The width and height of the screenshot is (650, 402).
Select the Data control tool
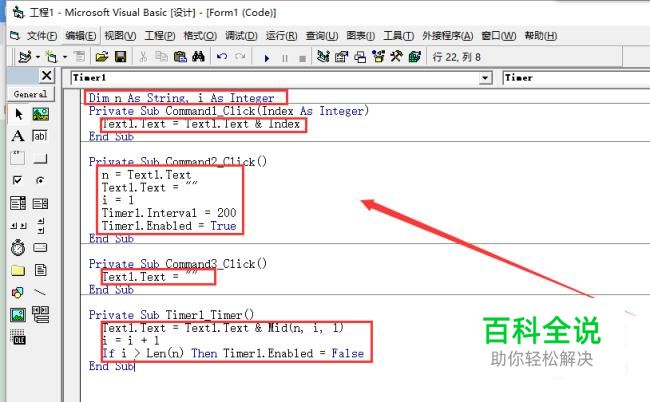[40, 315]
